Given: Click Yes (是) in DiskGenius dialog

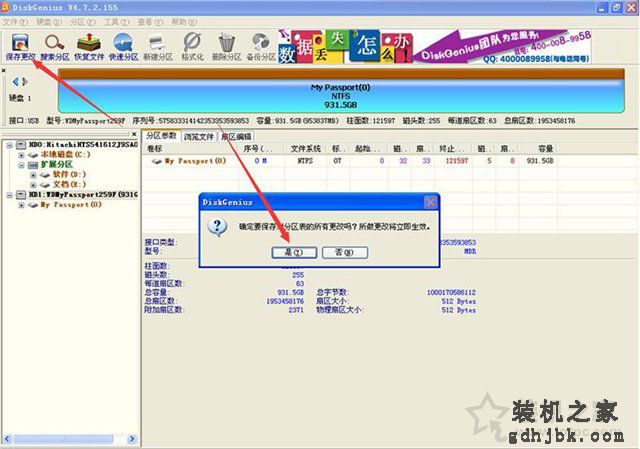Looking at the screenshot, I should pyautogui.click(x=294, y=252).
